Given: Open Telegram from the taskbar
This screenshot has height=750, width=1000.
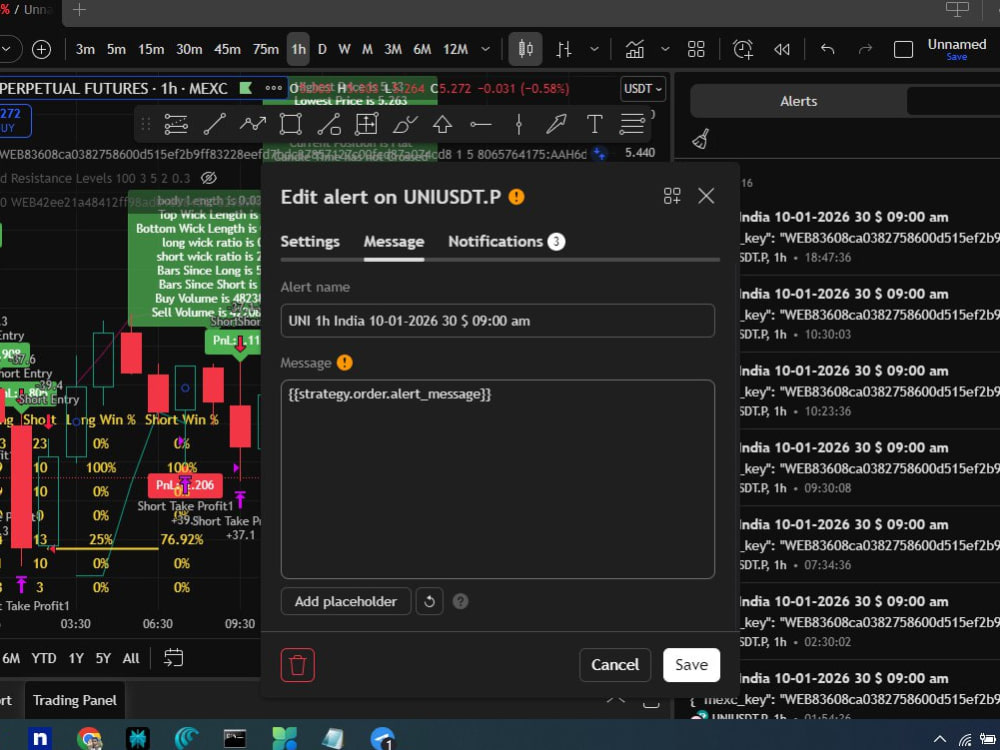Looking at the screenshot, I should pos(383,739).
